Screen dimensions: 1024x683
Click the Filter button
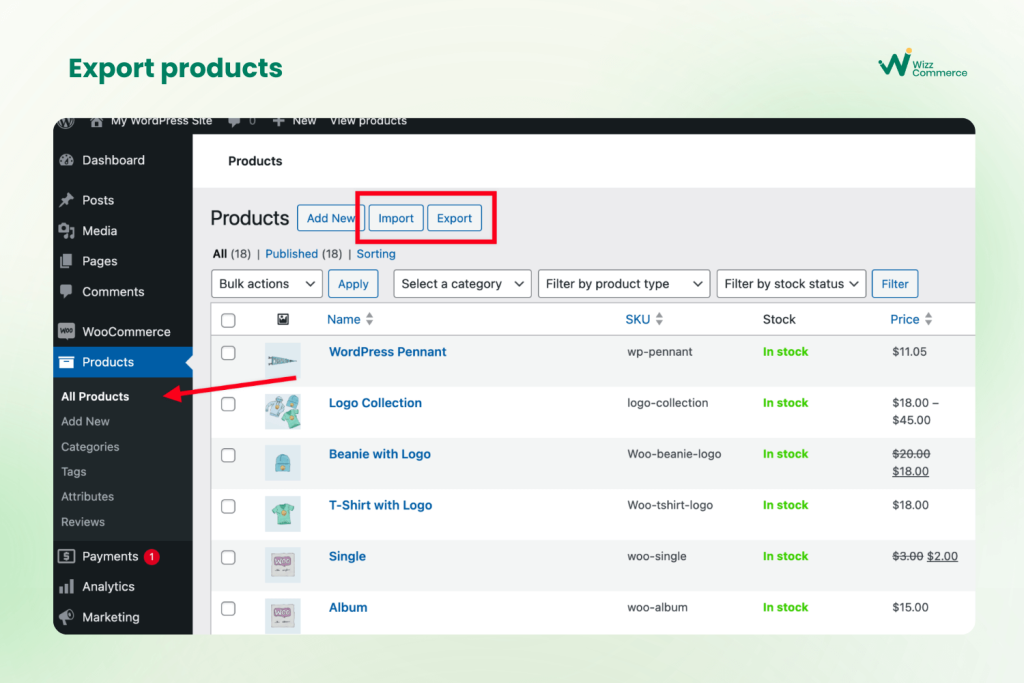pyautogui.click(x=895, y=283)
